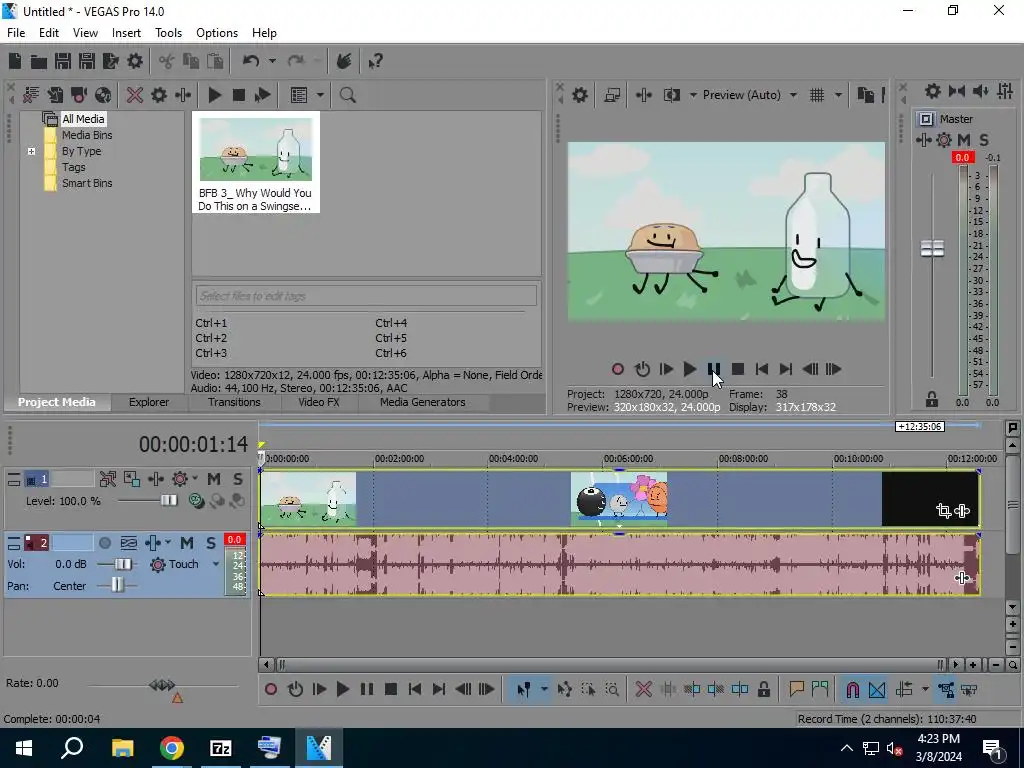Select Smart Bins folder in tree
This screenshot has width=1024, height=768.
(x=87, y=184)
